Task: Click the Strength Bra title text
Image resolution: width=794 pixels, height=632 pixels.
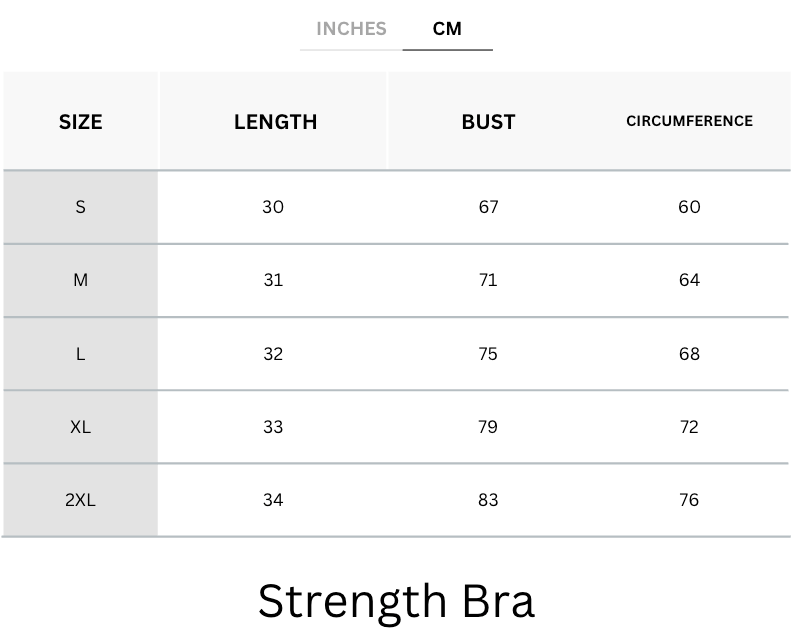Action: tap(396, 600)
